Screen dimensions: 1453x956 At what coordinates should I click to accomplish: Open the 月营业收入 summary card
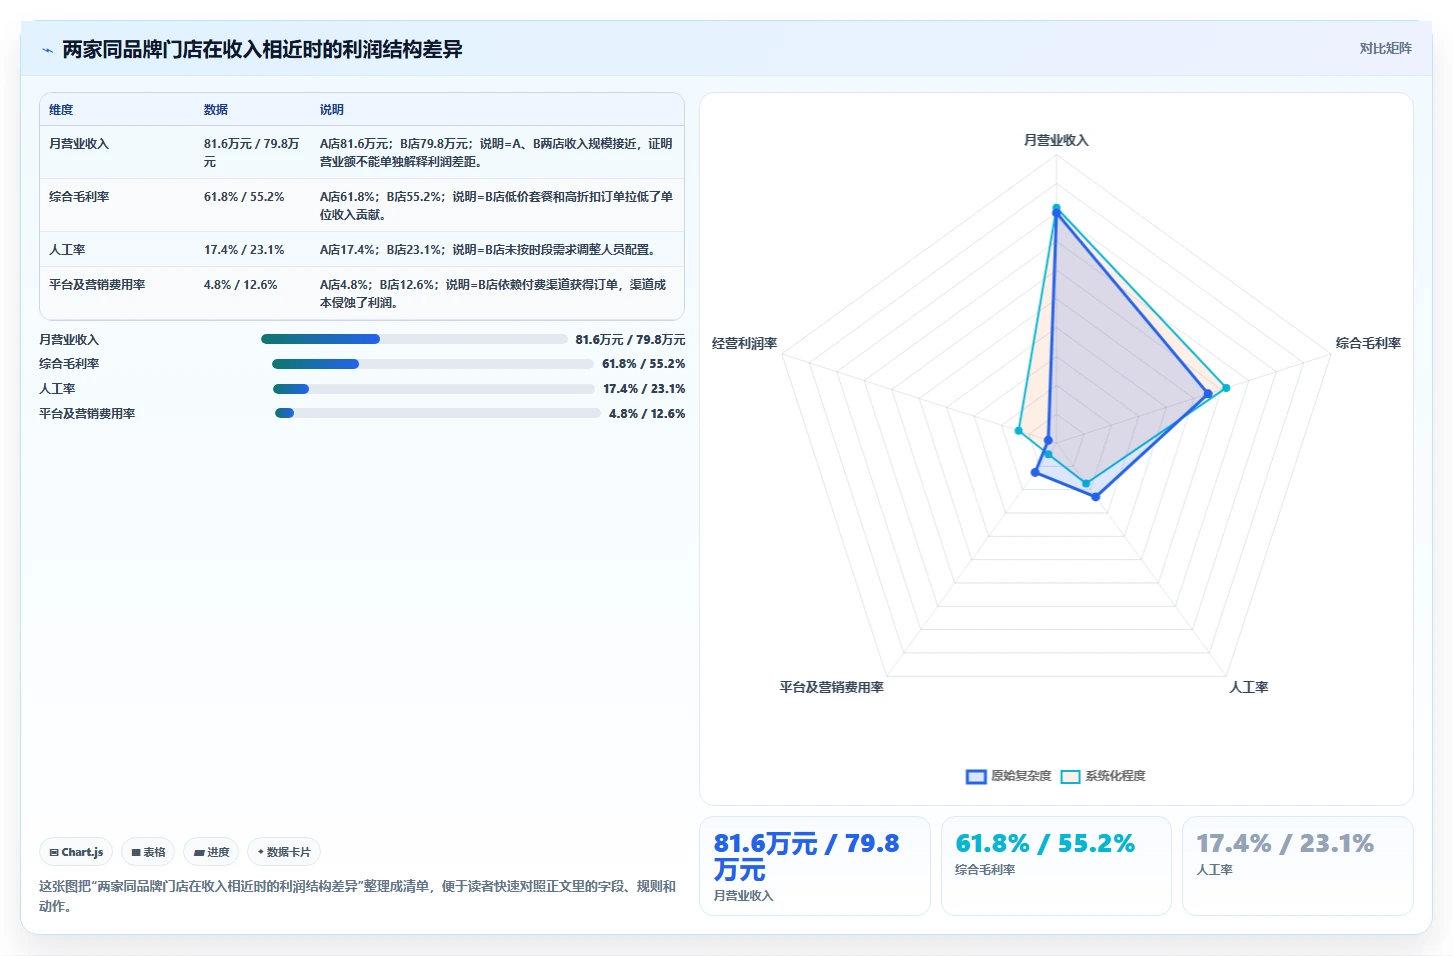[x=815, y=866]
